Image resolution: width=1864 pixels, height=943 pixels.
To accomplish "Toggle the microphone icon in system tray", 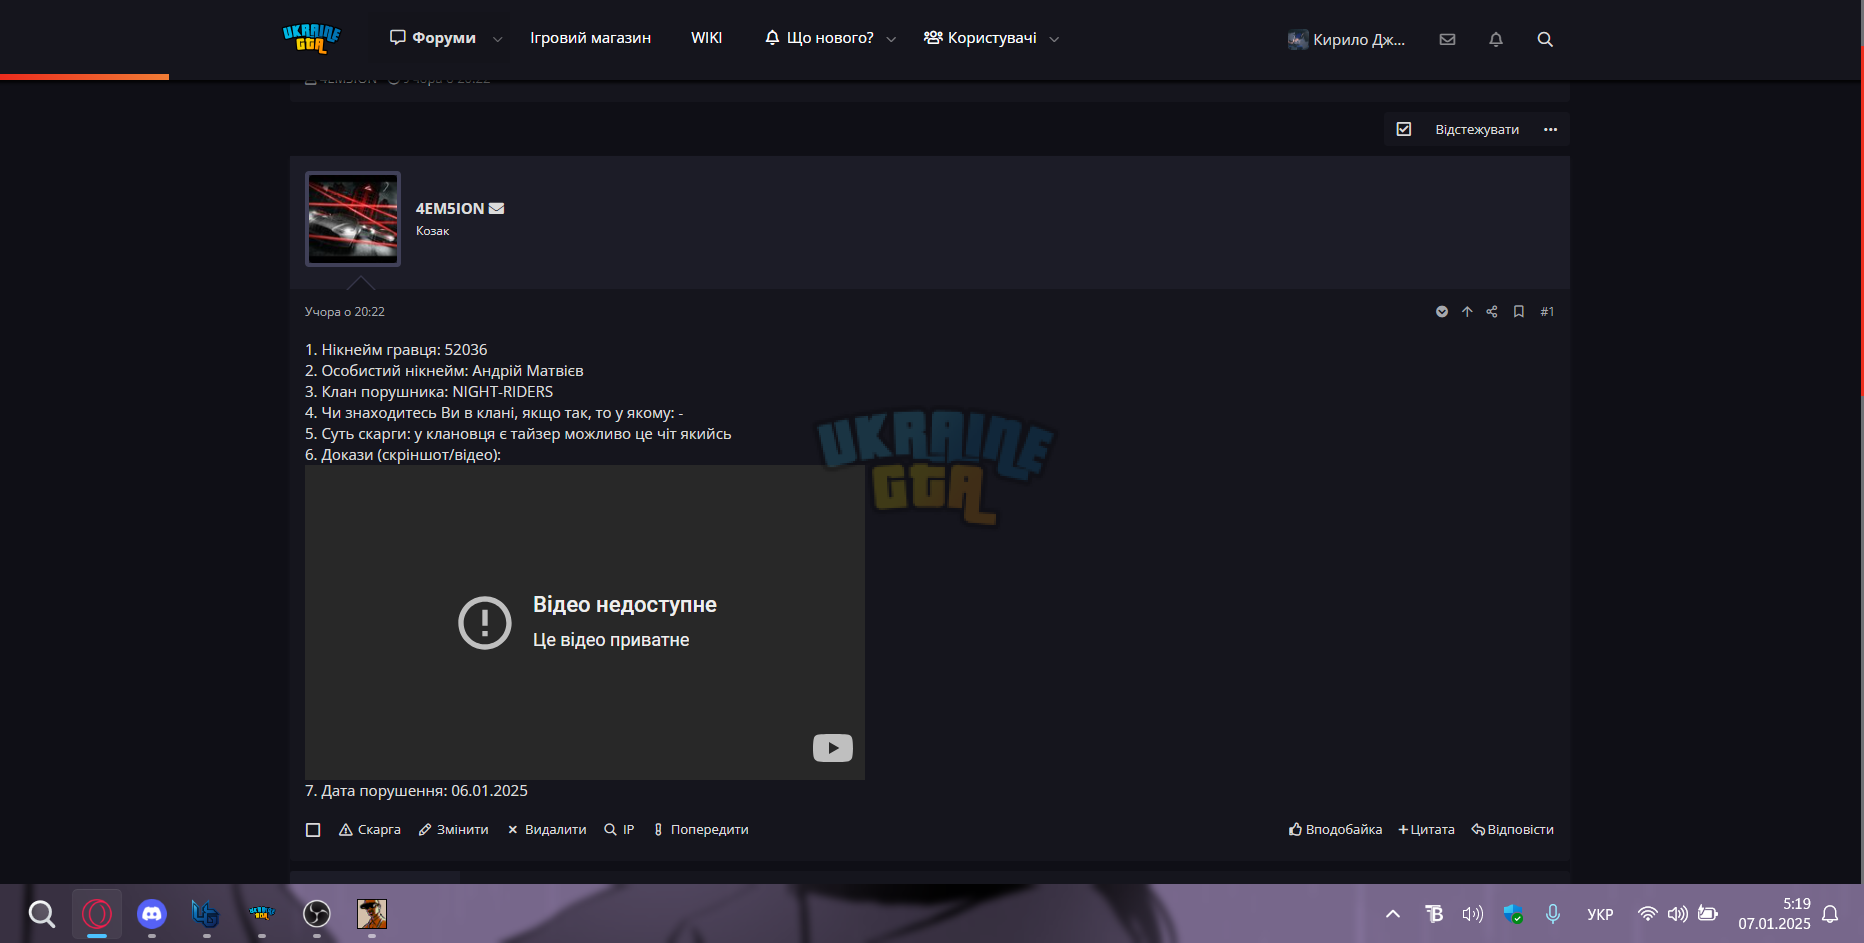I will pyautogui.click(x=1553, y=913).
